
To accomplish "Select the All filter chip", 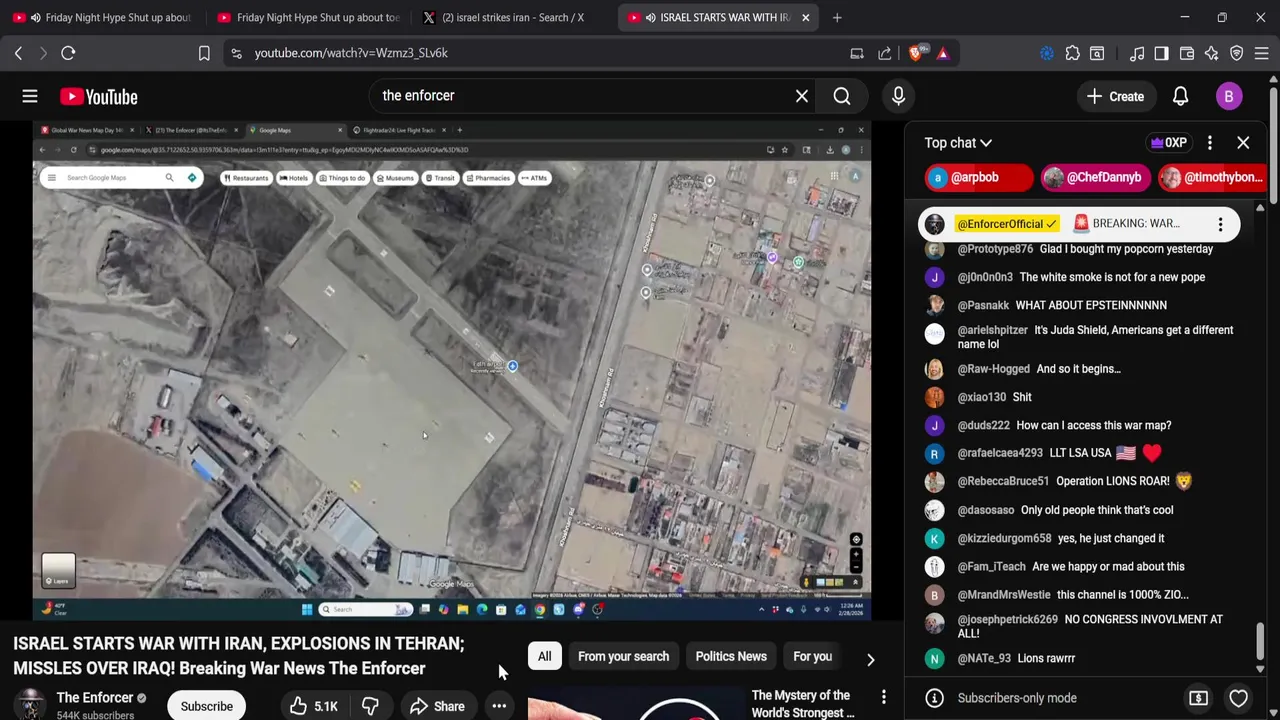I will click(544, 656).
